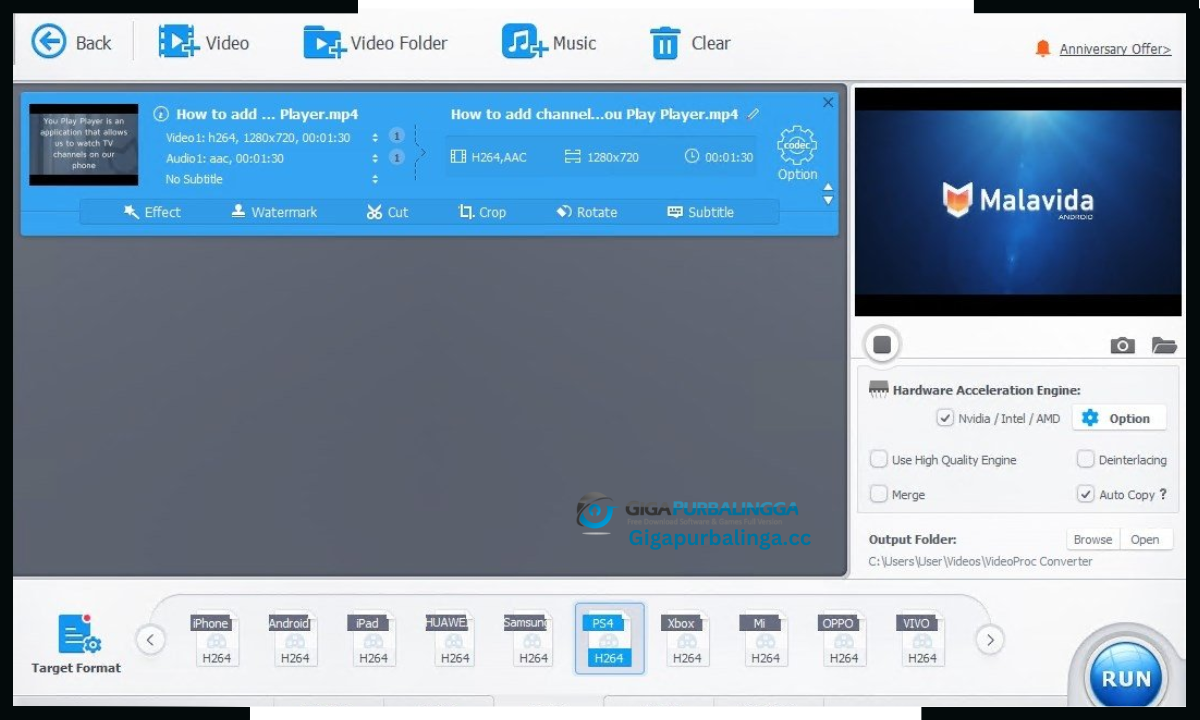
Task: Select the OPPO H264 profile
Action: point(842,638)
